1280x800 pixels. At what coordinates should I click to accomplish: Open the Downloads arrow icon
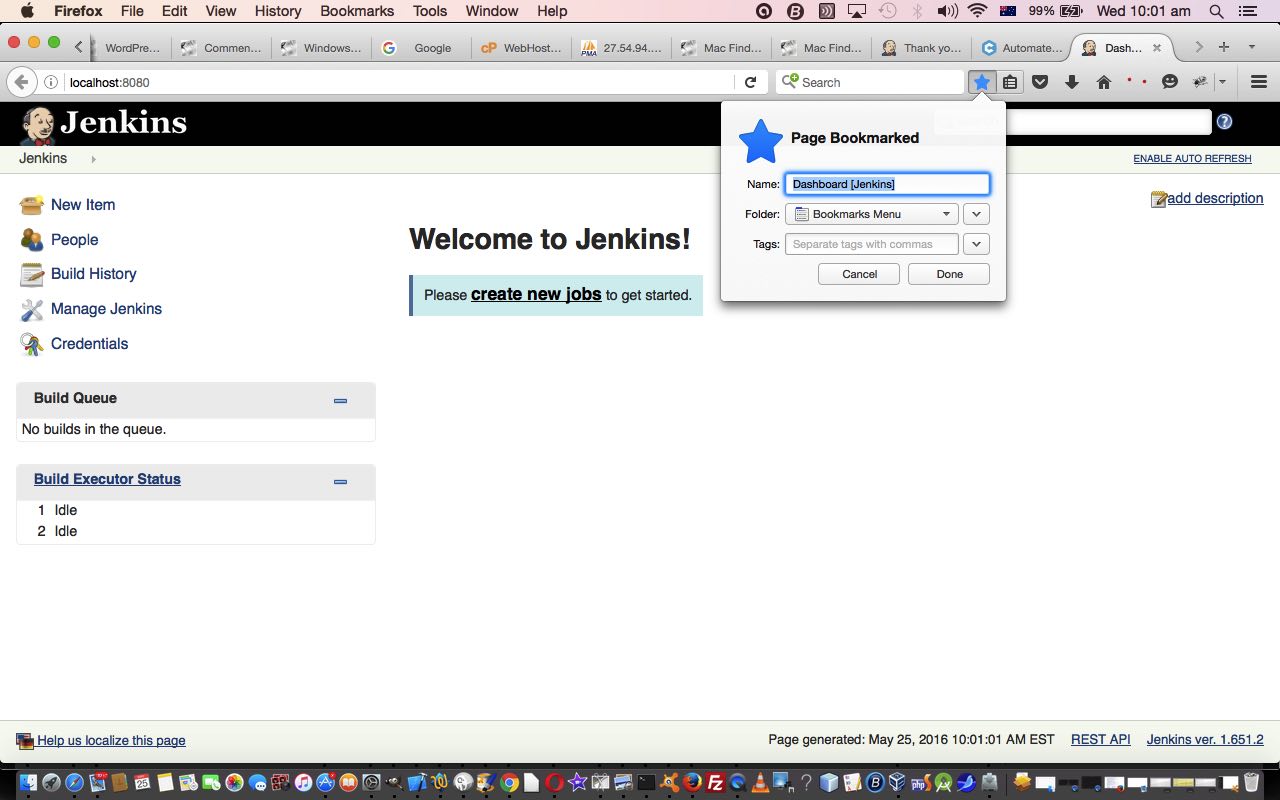click(x=1072, y=82)
